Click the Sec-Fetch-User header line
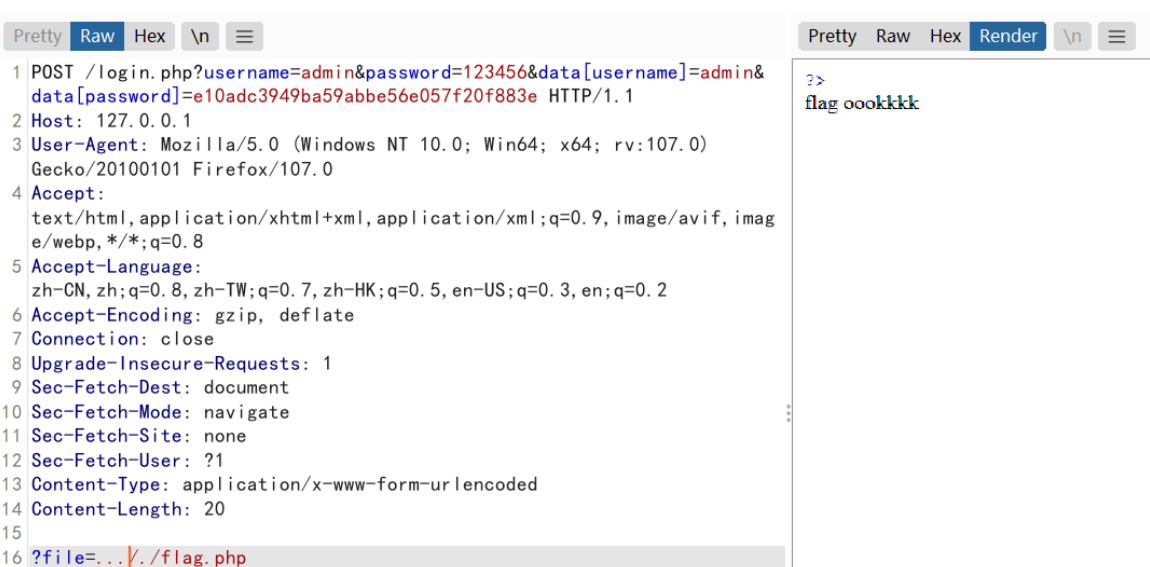 pos(128,460)
